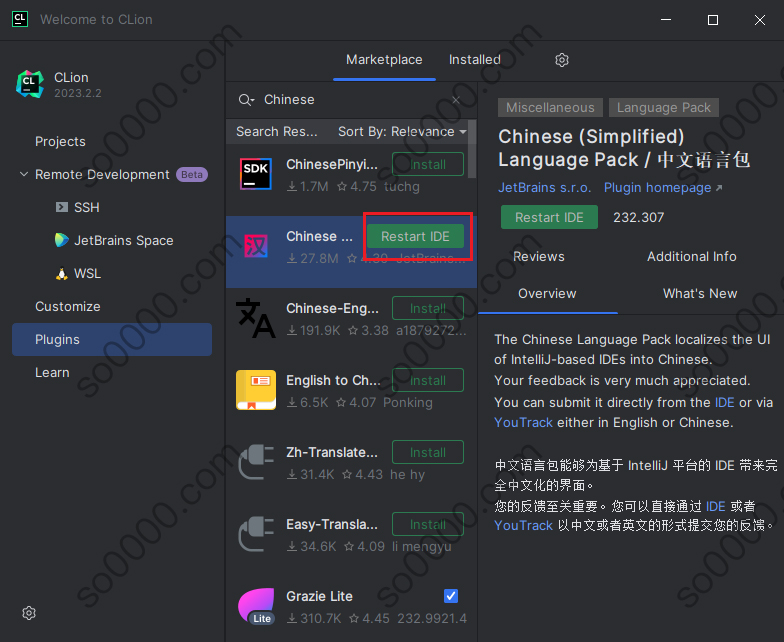Clear the Chinese search text
Viewport: 784px width, 642px height.
click(456, 100)
